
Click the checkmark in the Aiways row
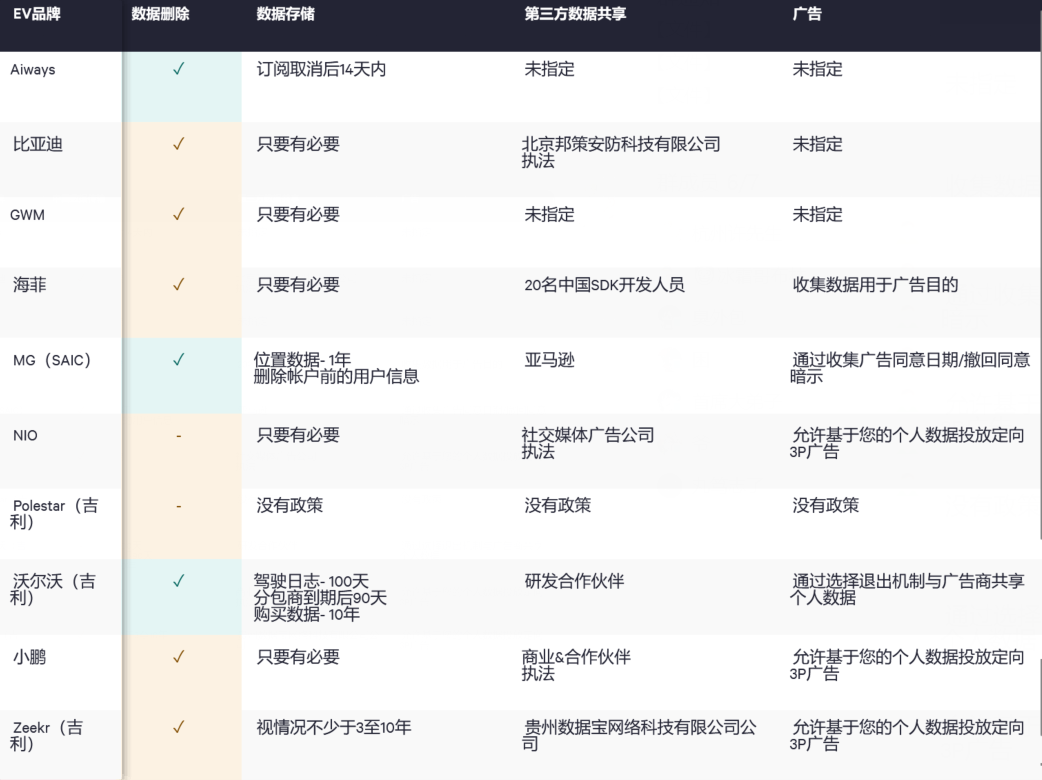coord(179,70)
